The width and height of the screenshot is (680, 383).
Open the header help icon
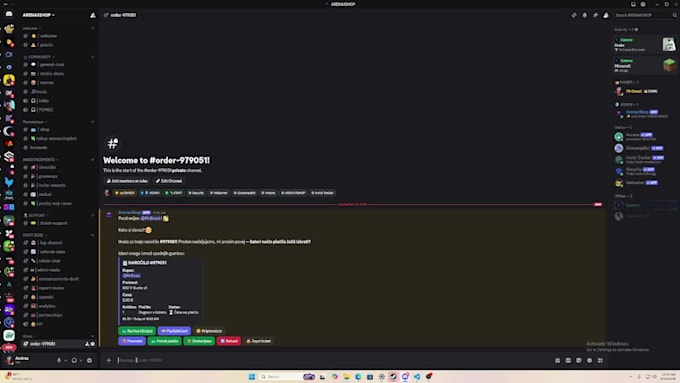[x=643, y=4]
